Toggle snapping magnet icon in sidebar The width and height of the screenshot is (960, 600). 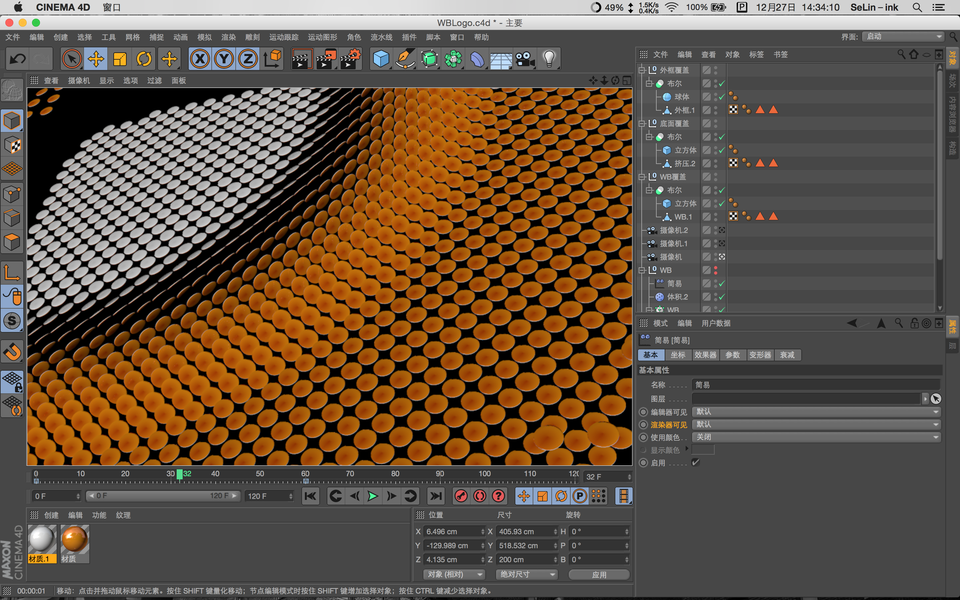click(x=12, y=351)
